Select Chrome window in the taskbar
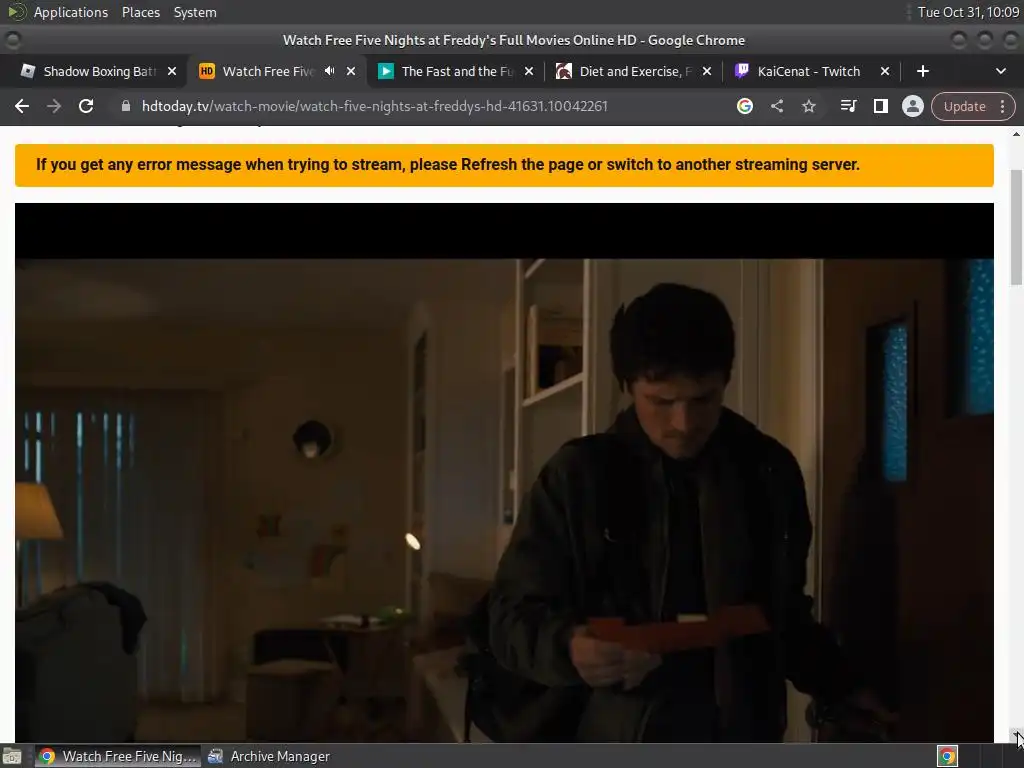Screen dimensions: 1024x768 118,756
